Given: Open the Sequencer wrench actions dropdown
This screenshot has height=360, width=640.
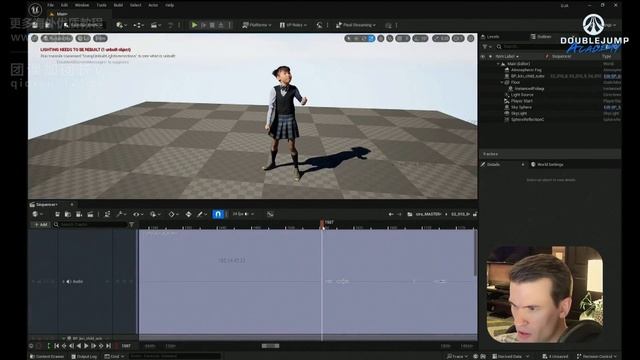Looking at the screenshot, I should (x=121, y=214).
